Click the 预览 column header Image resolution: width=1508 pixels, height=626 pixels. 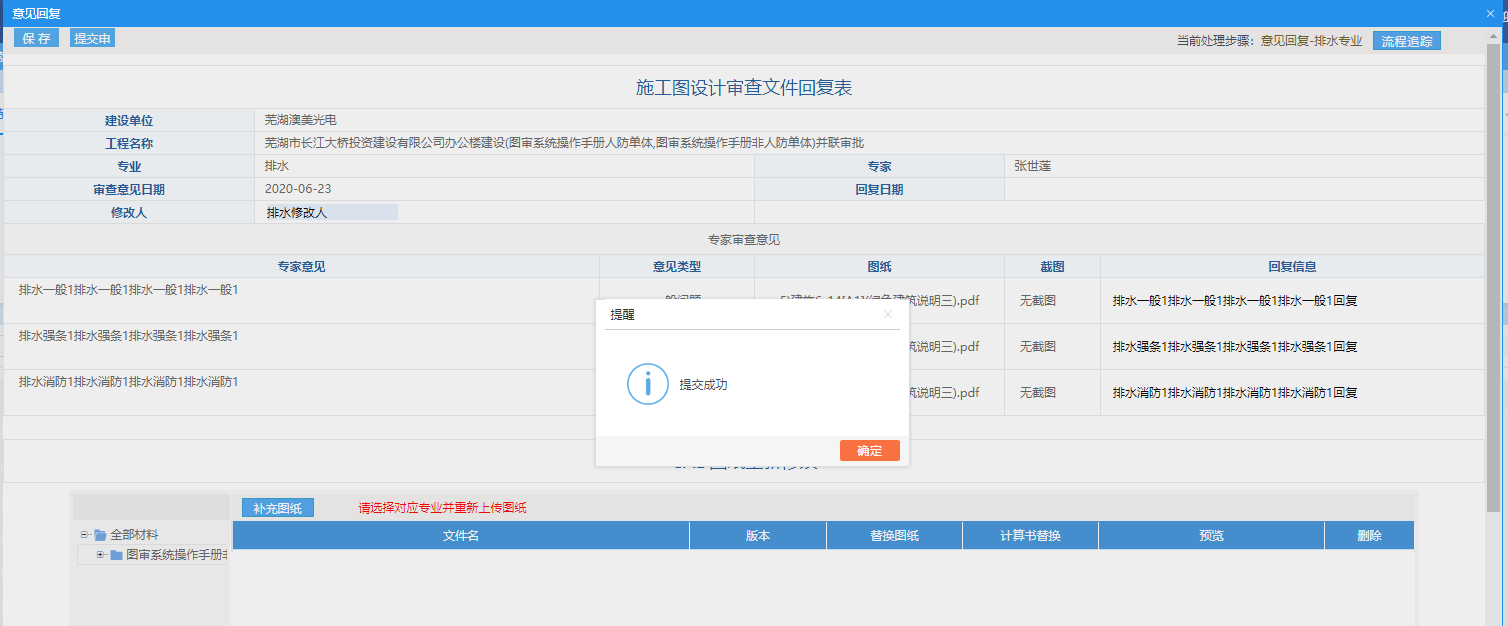1211,536
